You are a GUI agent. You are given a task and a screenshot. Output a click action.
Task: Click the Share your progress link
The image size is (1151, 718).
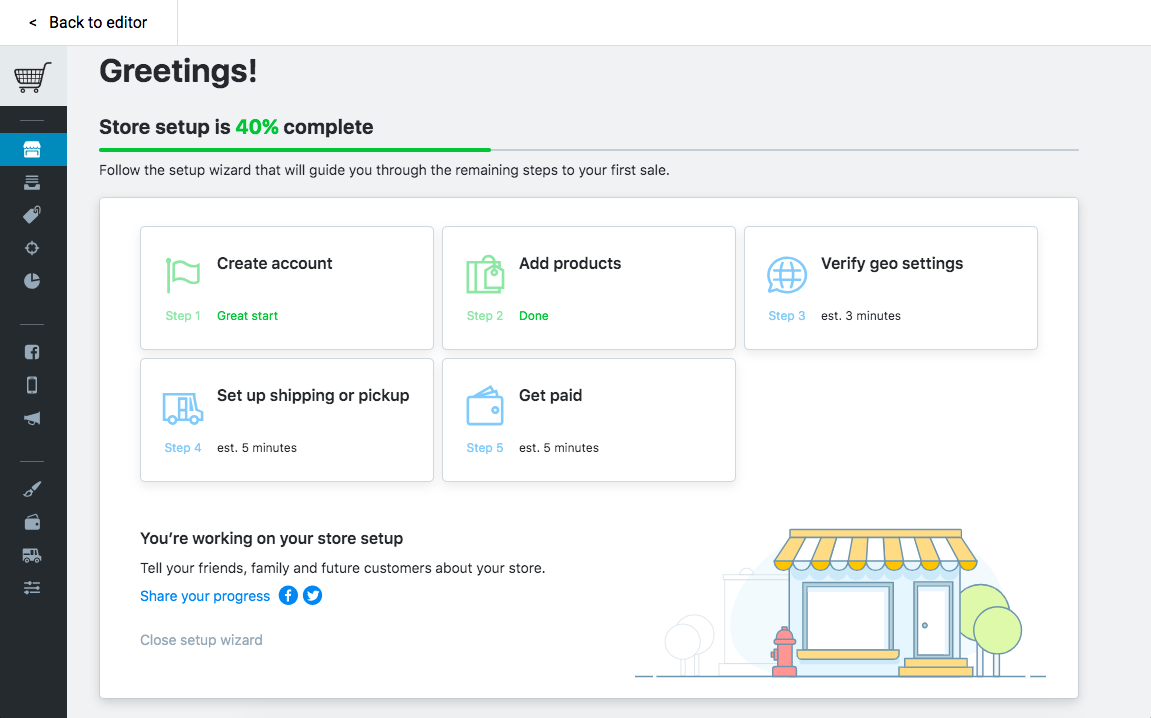[x=204, y=595]
